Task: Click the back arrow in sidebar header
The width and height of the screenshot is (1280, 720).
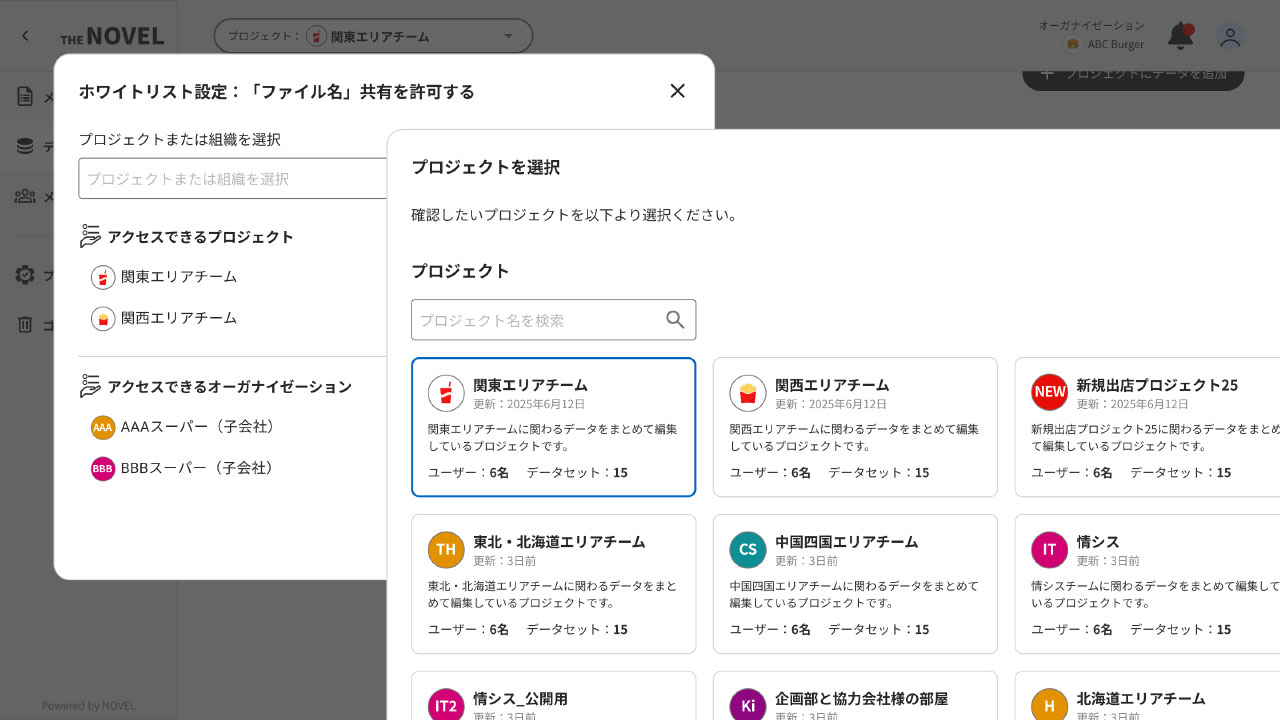Action: point(25,36)
